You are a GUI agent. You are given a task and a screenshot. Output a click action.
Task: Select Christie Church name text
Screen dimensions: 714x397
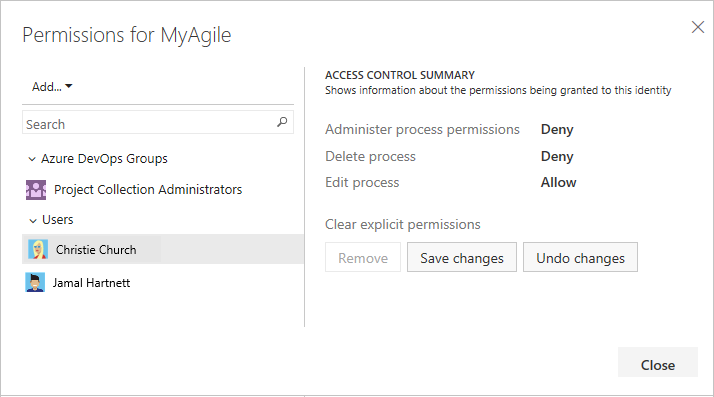96,250
